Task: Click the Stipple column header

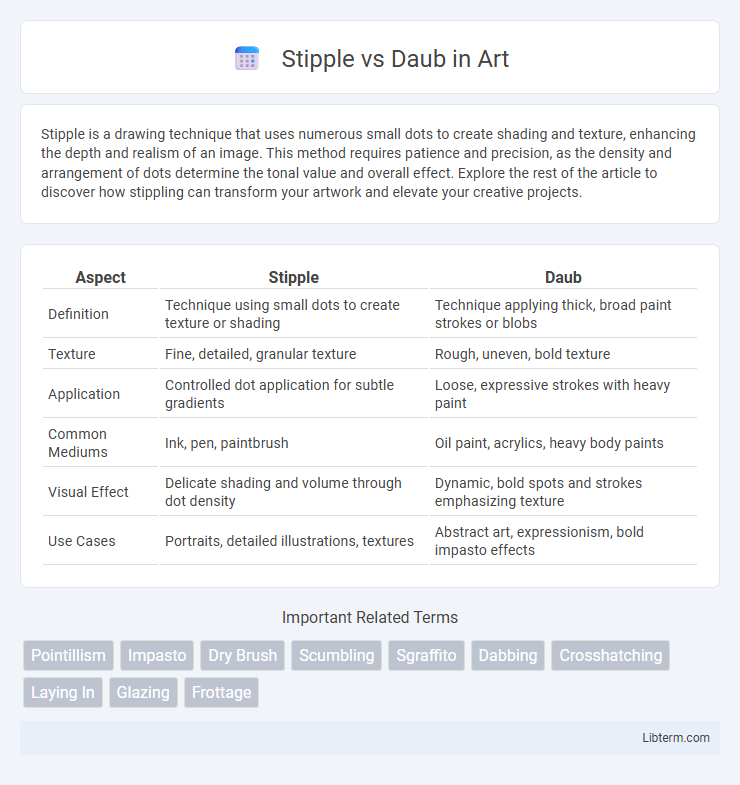Action: tap(293, 277)
